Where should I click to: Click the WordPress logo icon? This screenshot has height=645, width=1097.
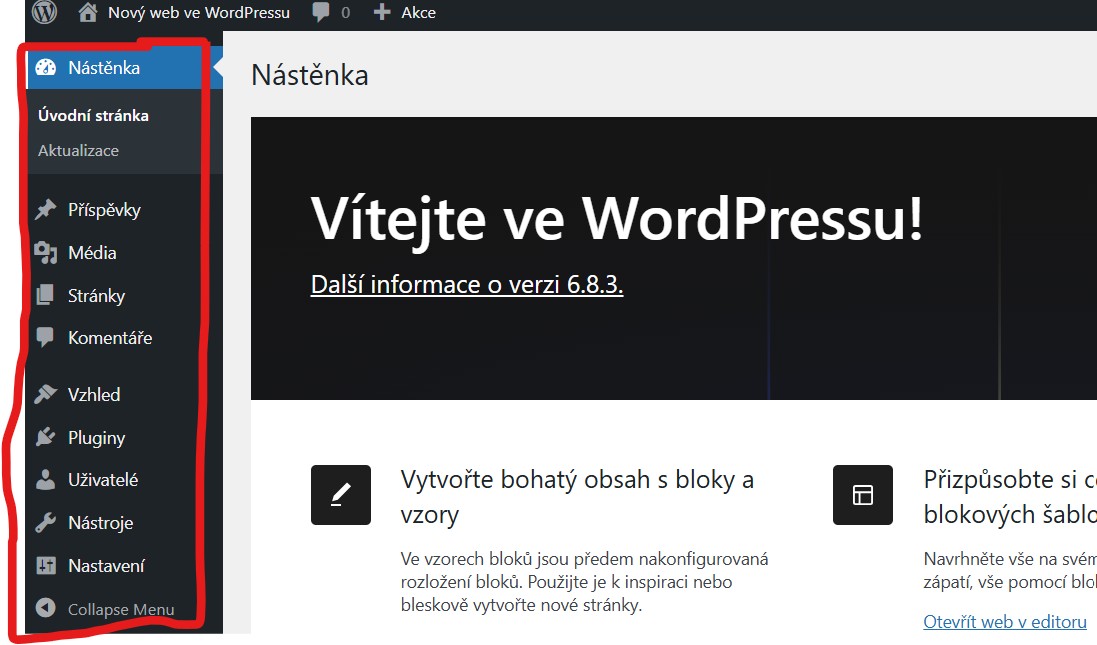pos(45,12)
